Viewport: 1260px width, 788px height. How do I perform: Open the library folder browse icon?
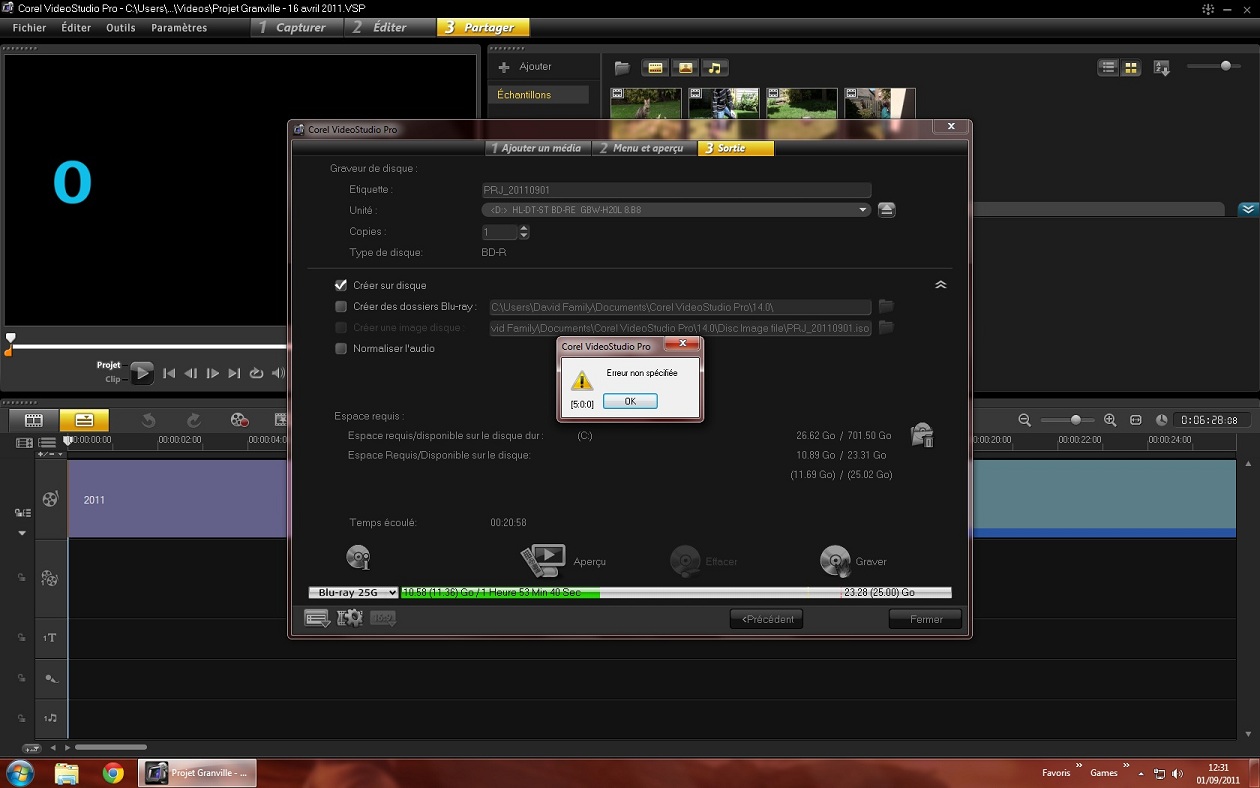click(x=622, y=68)
